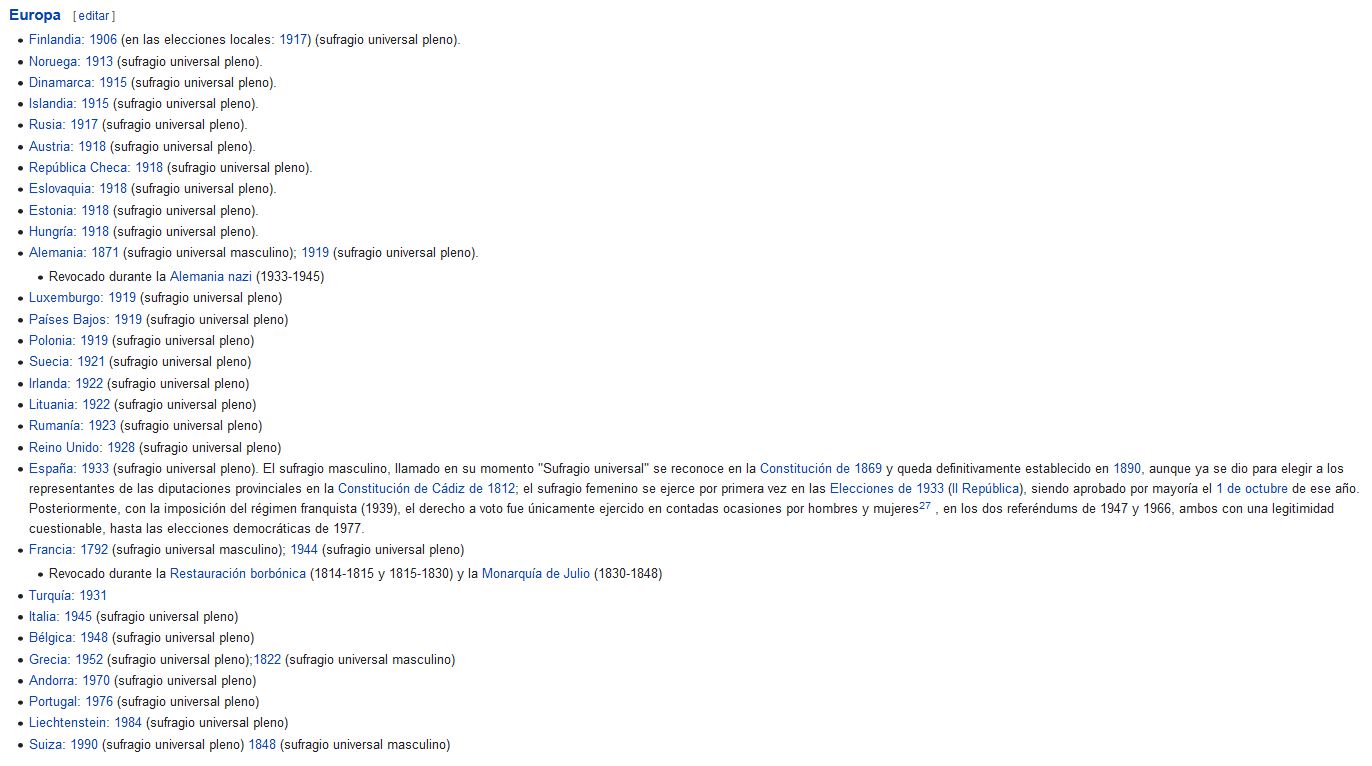
Task: Open the 'Monarquía de Julio' link
Action: pos(536,574)
